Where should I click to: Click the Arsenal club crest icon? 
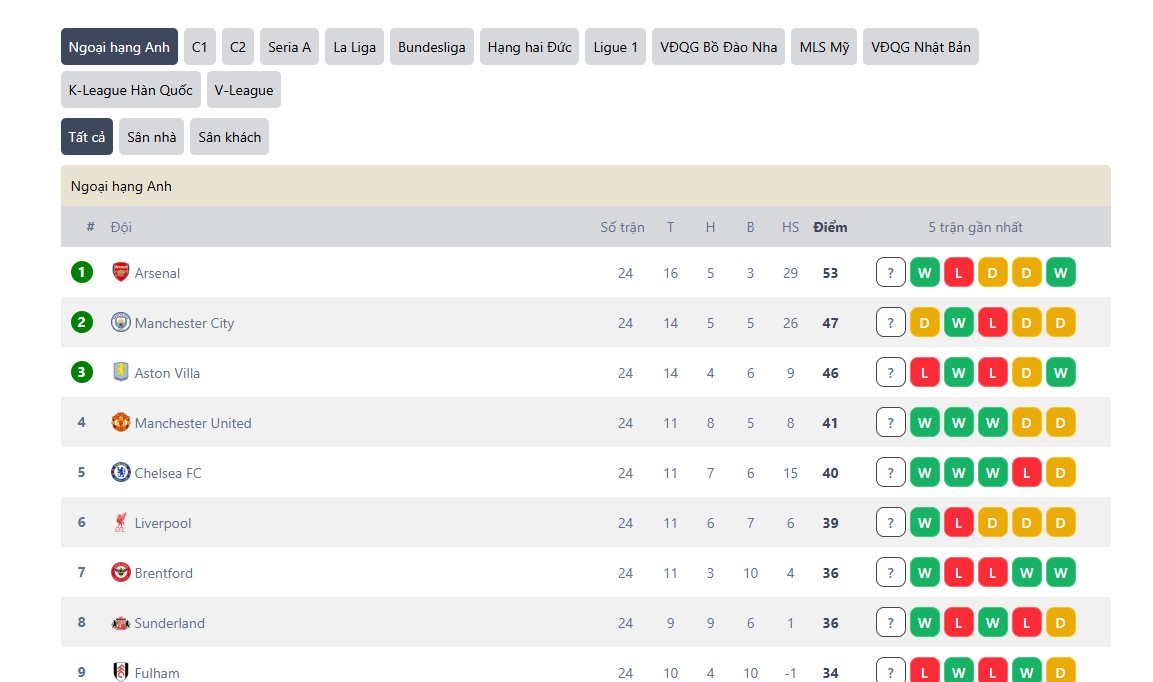point(120,272)
